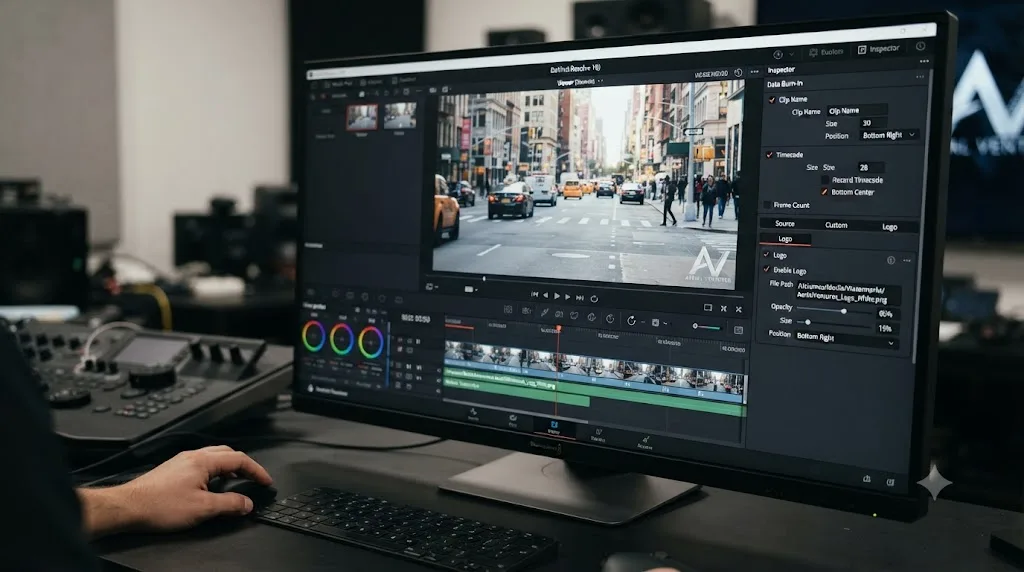The image size is (1024, 572).
Task: Open the white rectangle dropdown under the viewer
Action: pos(470,289)
